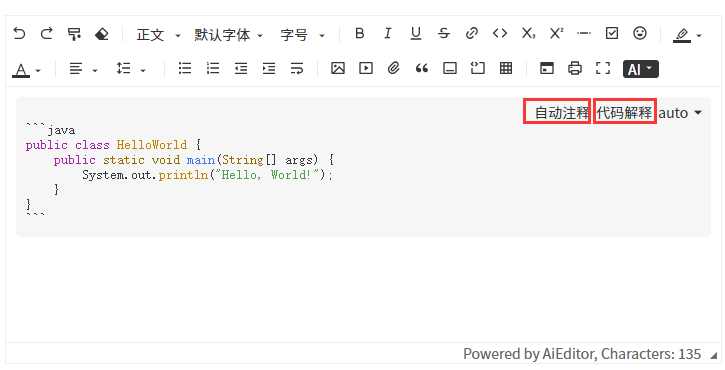
Task: Insert an image
Action: 338,68
